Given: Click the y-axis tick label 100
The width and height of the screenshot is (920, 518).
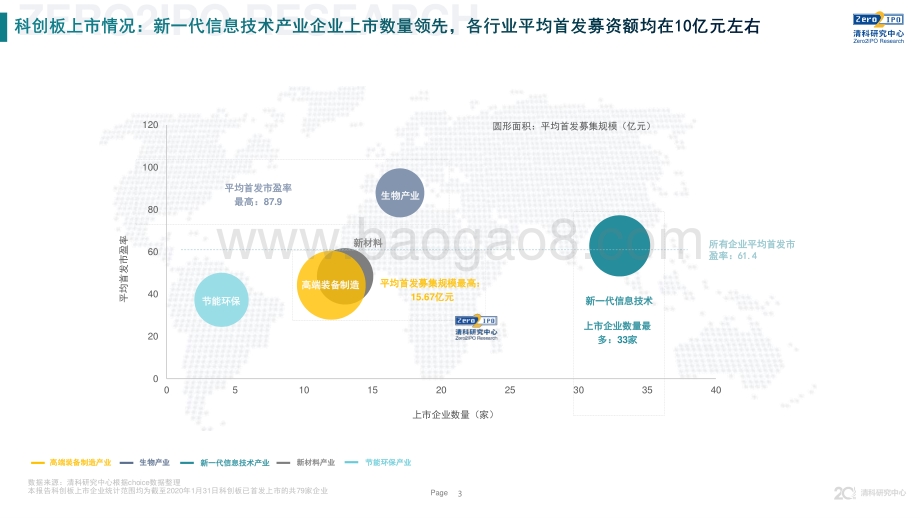Looking at the screenshot, I should 150,167.
